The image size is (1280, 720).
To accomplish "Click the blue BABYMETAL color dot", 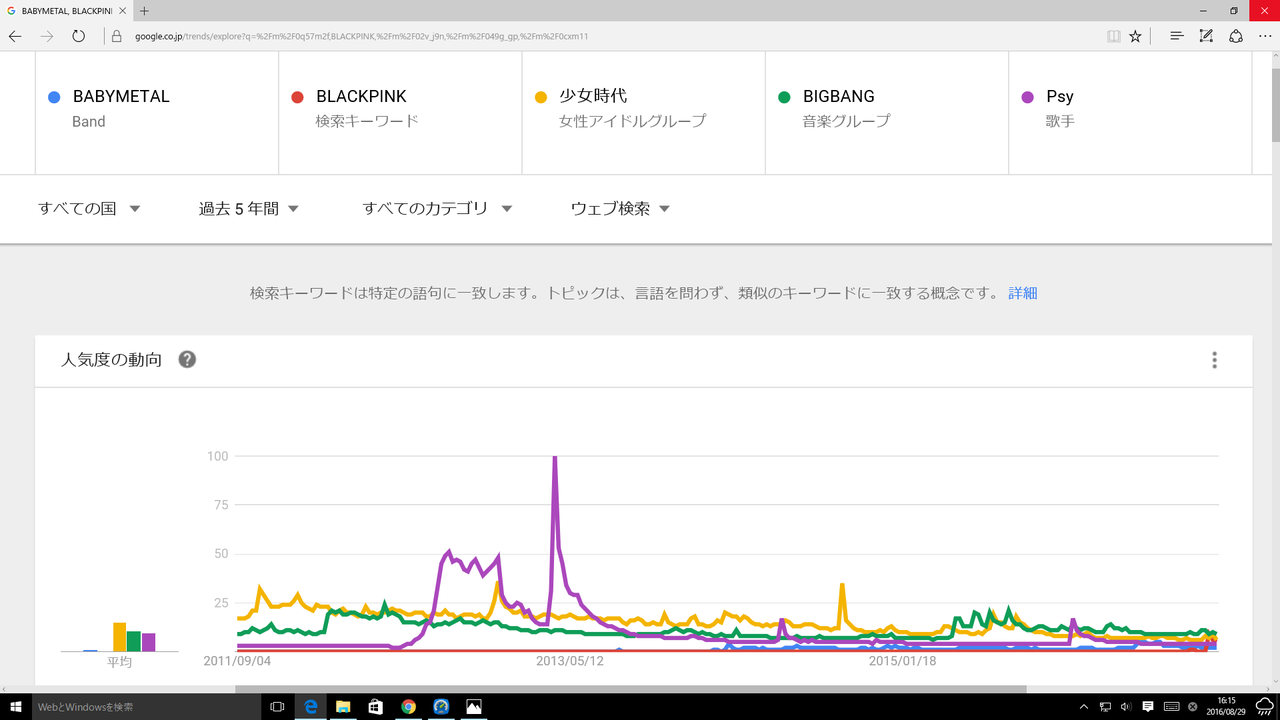I will pyautogui.click(x=54, y=97).
